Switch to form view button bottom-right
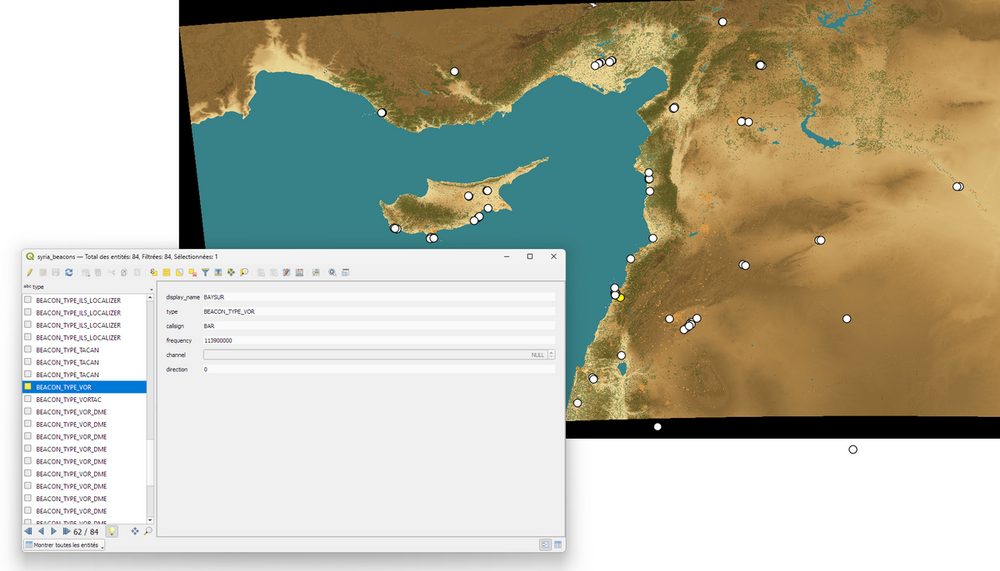The width and height of the screenshot is (1000, 571). 545,544
